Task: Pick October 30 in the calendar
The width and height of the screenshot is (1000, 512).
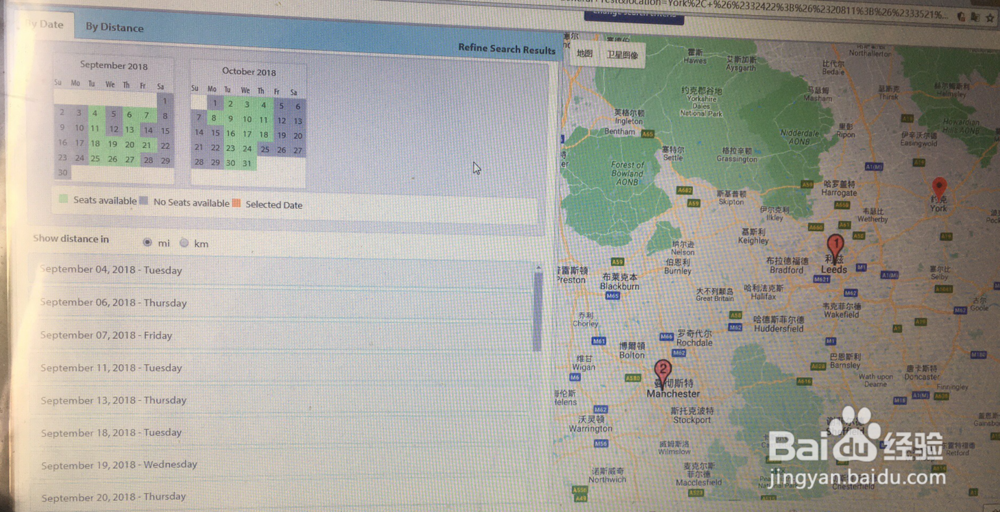Action: click(x=230, y=163)
